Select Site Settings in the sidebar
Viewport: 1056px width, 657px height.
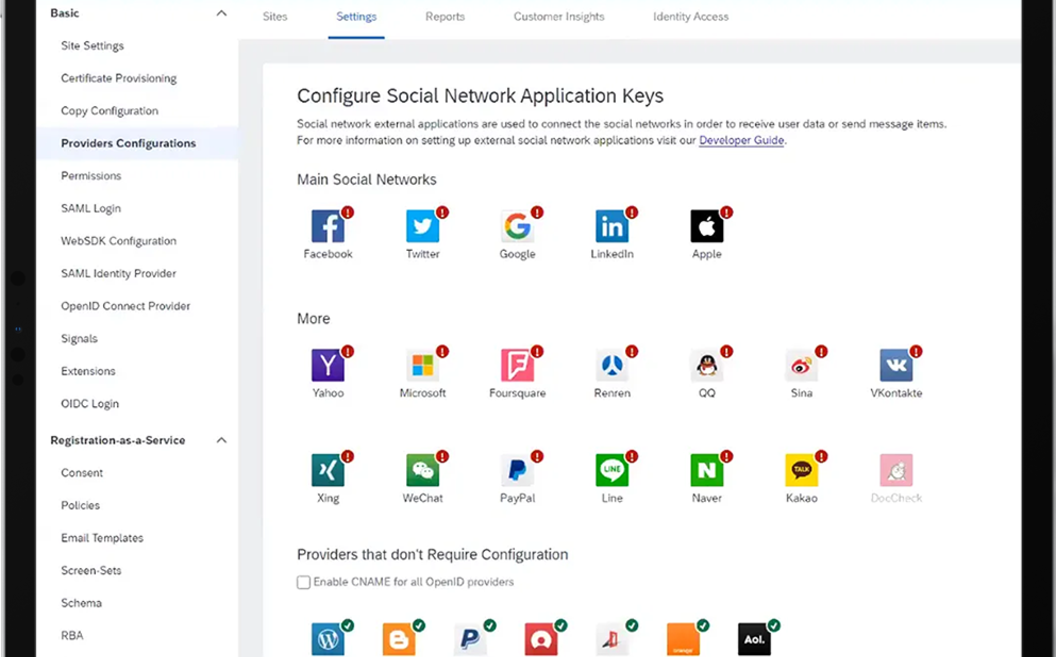[x=92, y=46]
